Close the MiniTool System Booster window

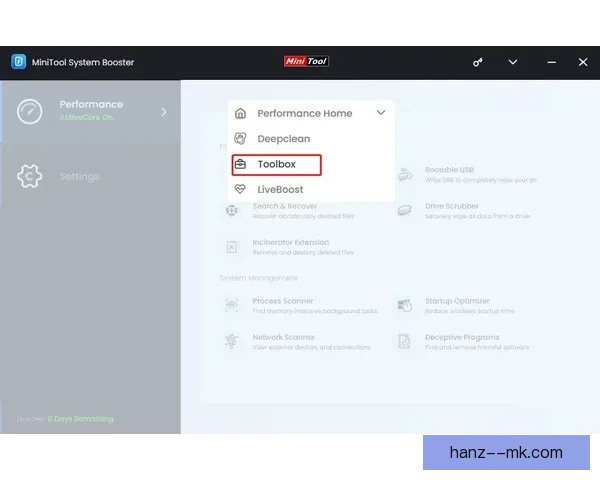click(583, 62)
